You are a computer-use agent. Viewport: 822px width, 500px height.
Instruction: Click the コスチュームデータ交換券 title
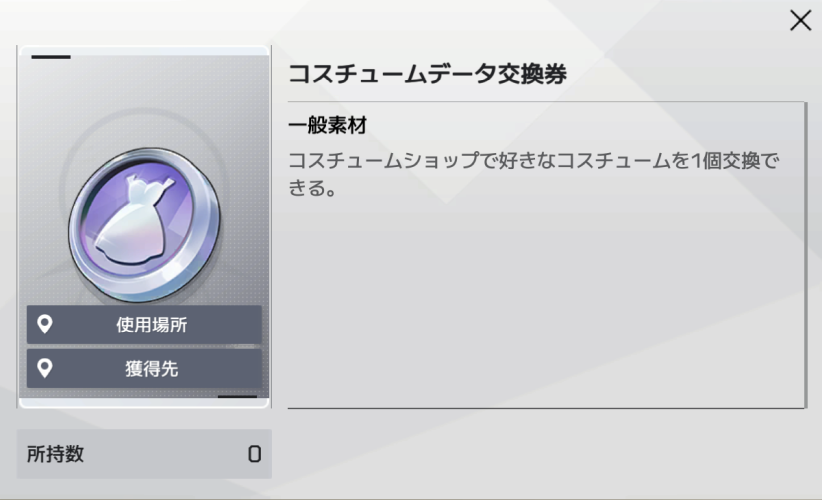point(427,73)
